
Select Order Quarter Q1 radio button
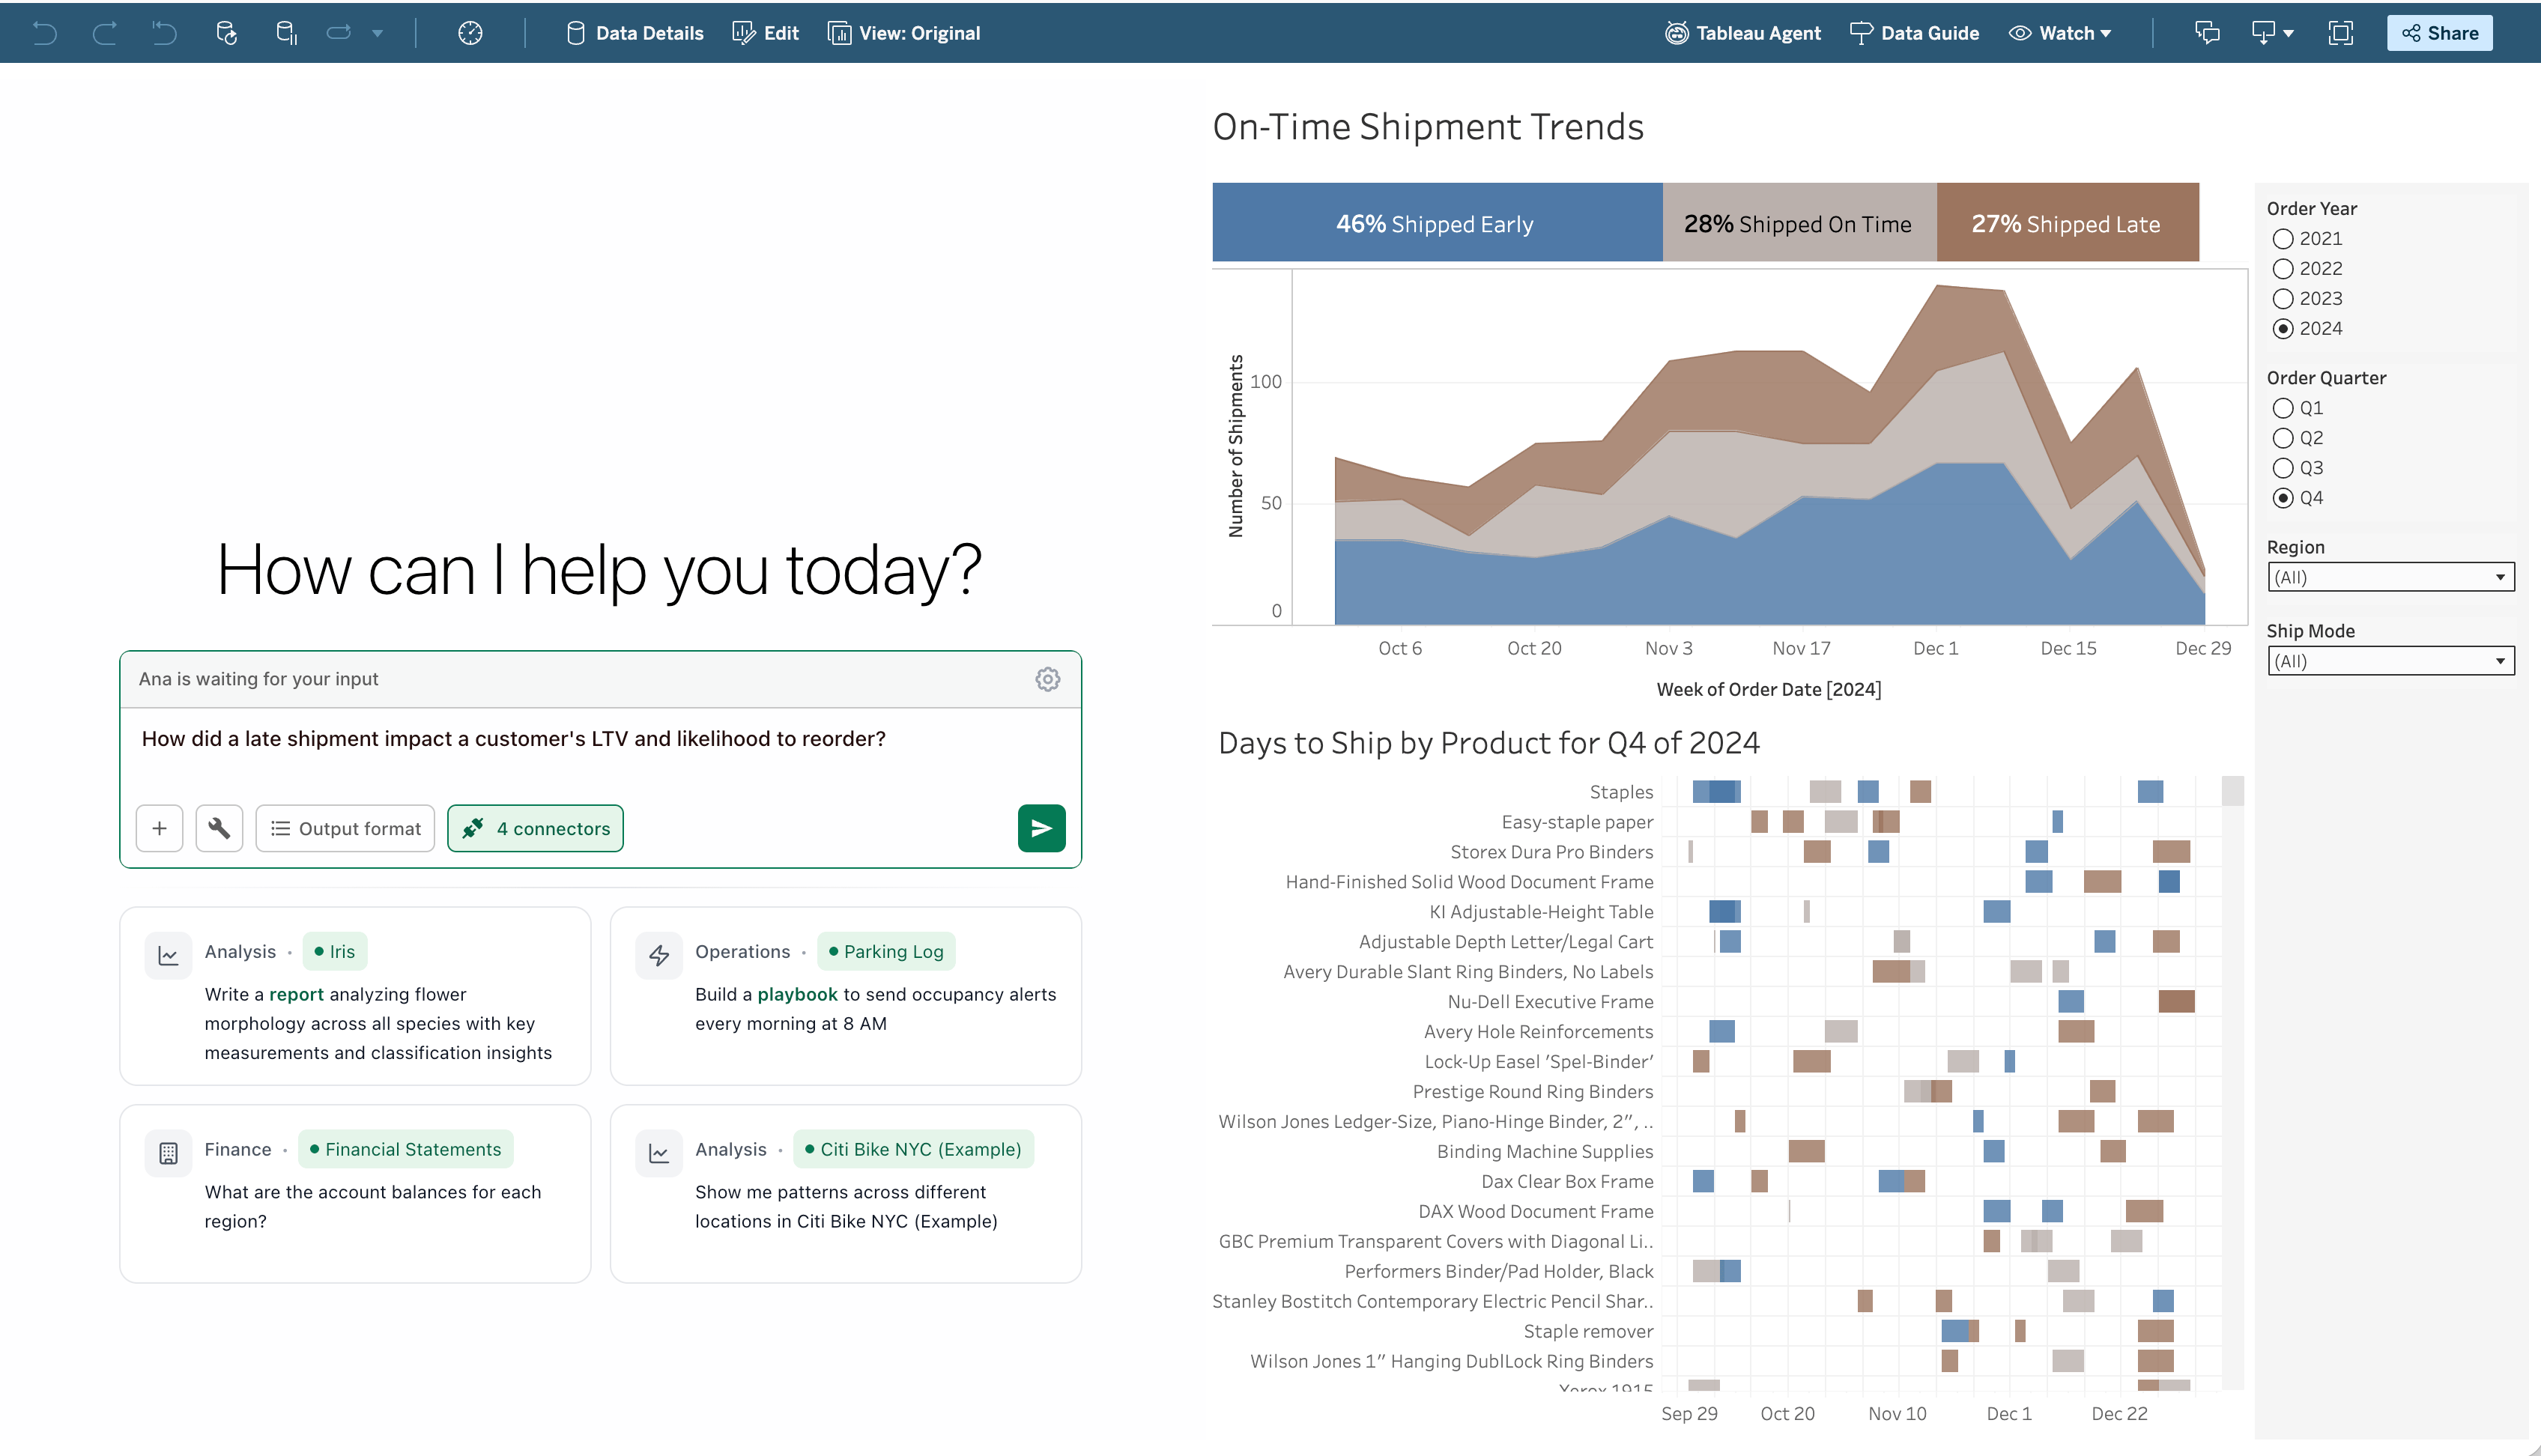point(2283,408)
